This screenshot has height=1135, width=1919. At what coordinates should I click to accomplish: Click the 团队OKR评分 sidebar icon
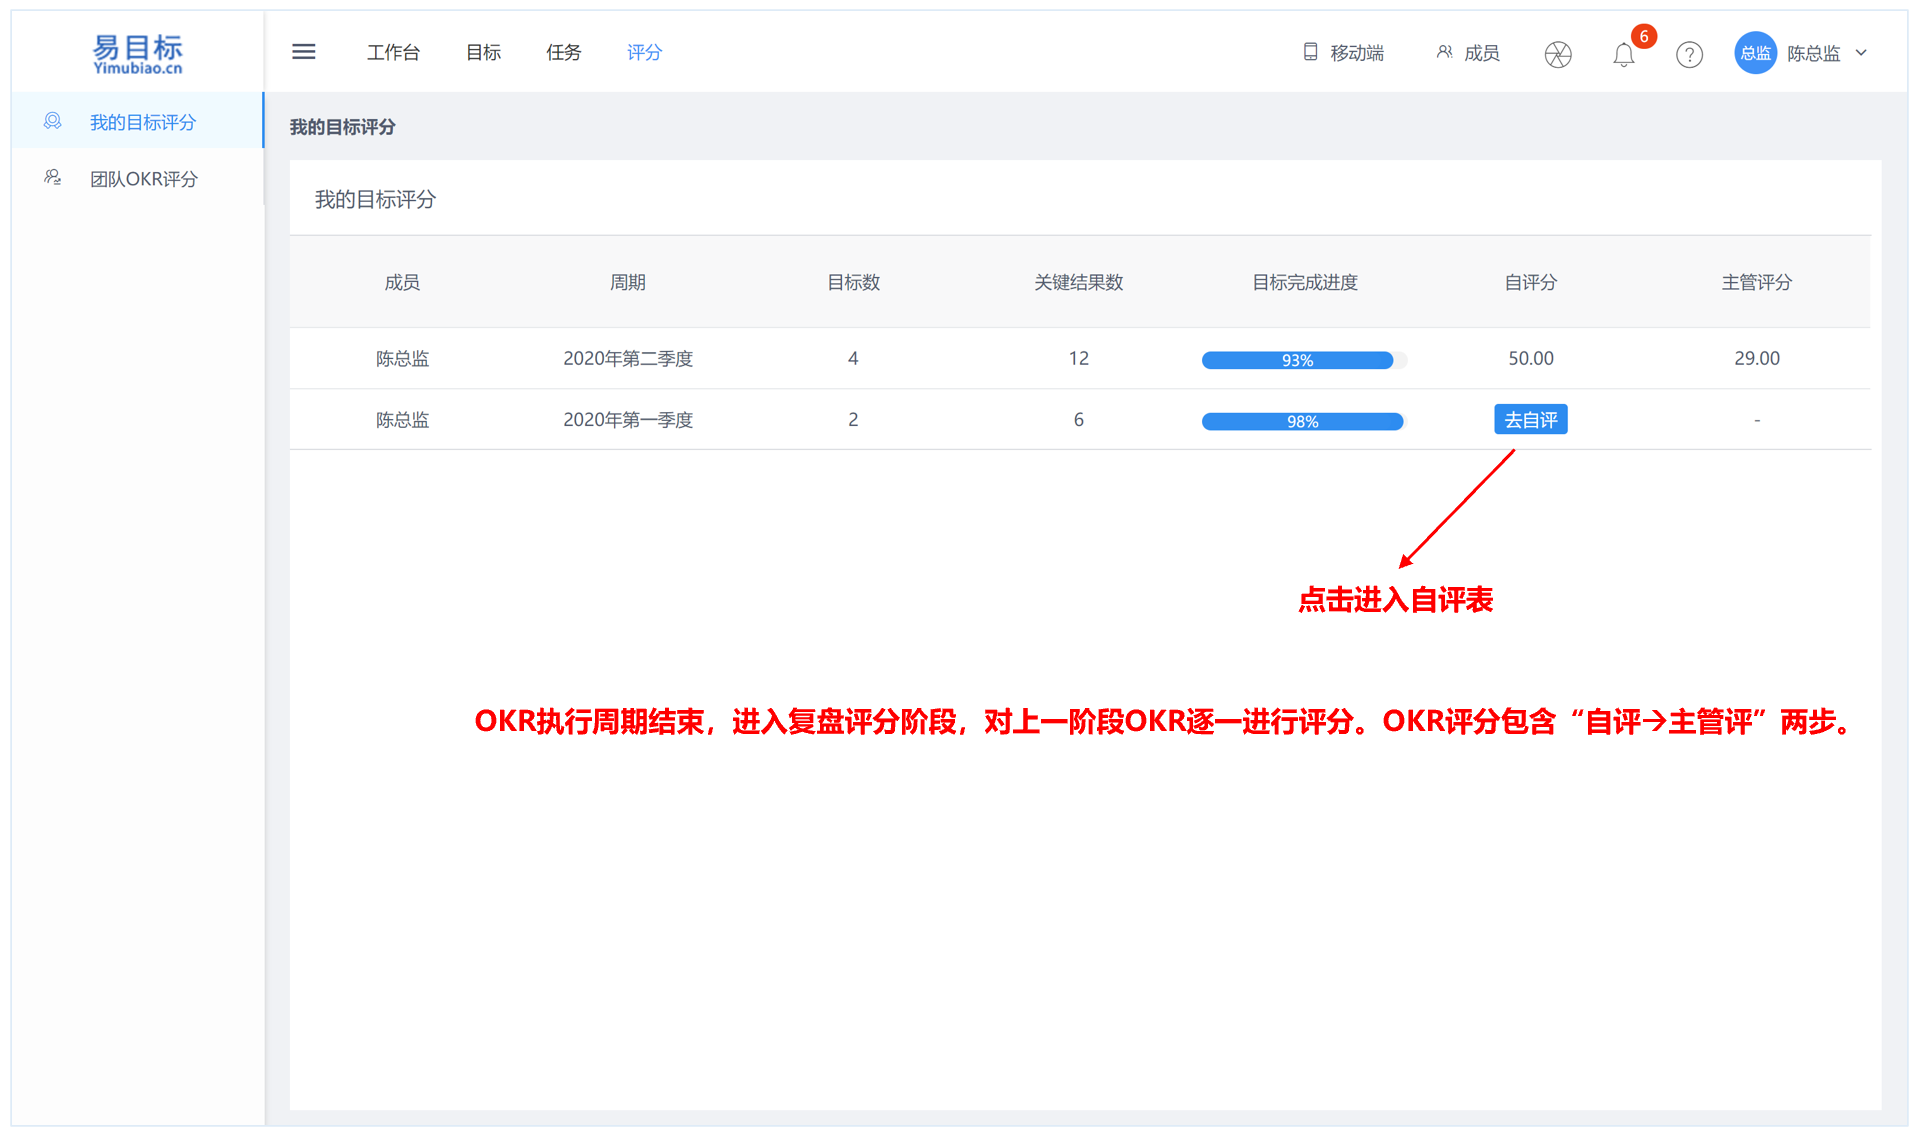tap(53, 178)
